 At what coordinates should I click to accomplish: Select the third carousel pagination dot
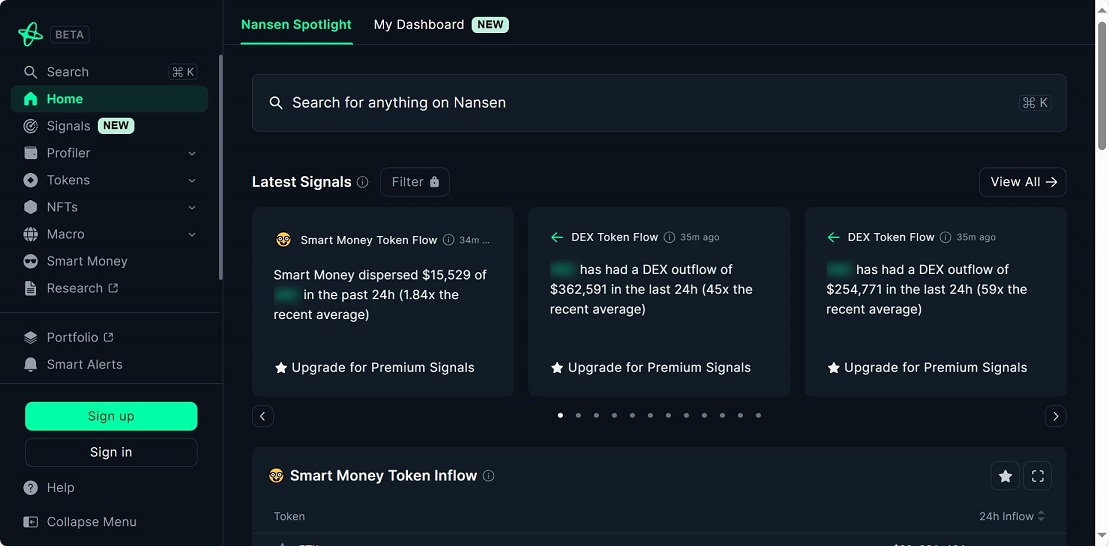click(x=596, y=415)
